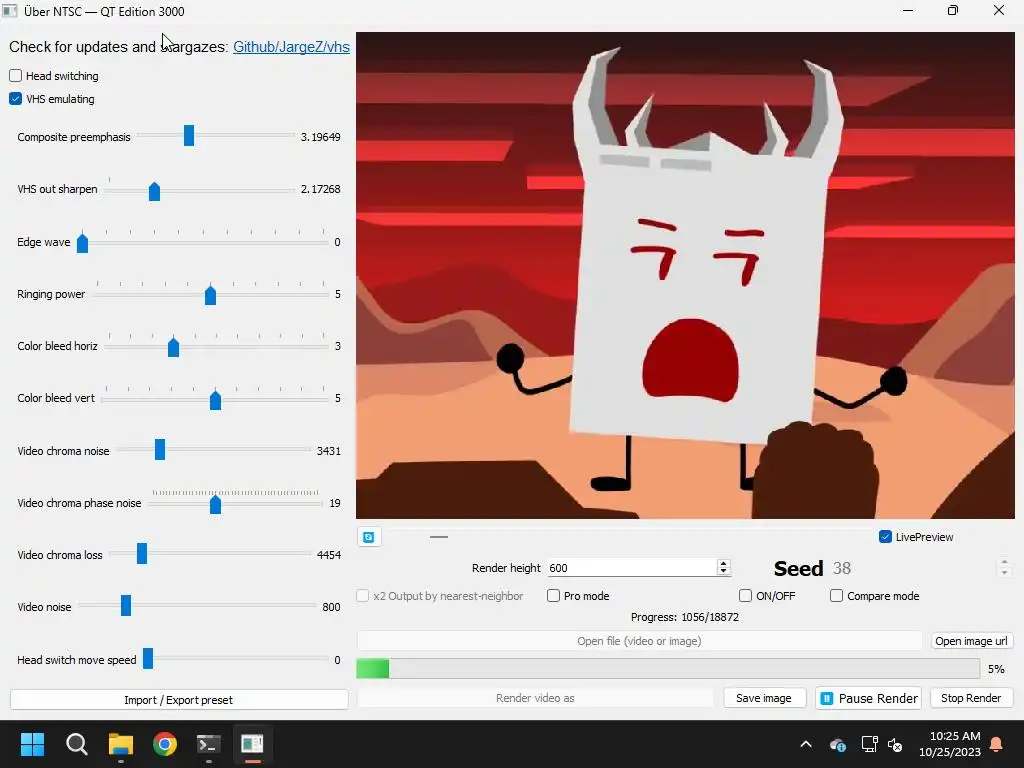The image size is (1024, 768).
Task: Launch Google Chrome from taskbar
Action: 165,744
